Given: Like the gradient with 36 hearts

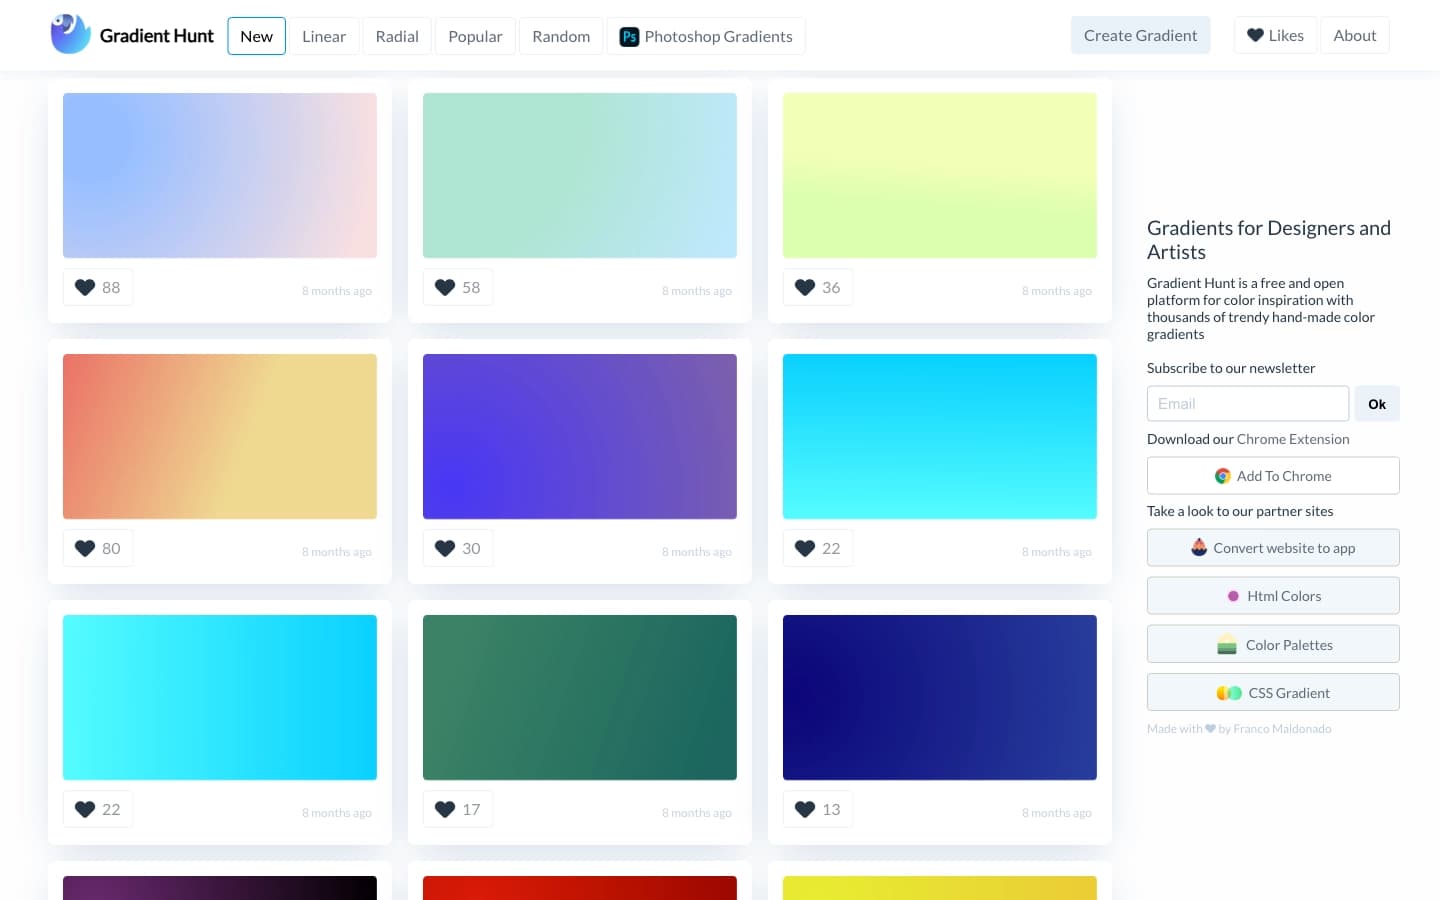Looking at the screenshot, I should 818,287.
